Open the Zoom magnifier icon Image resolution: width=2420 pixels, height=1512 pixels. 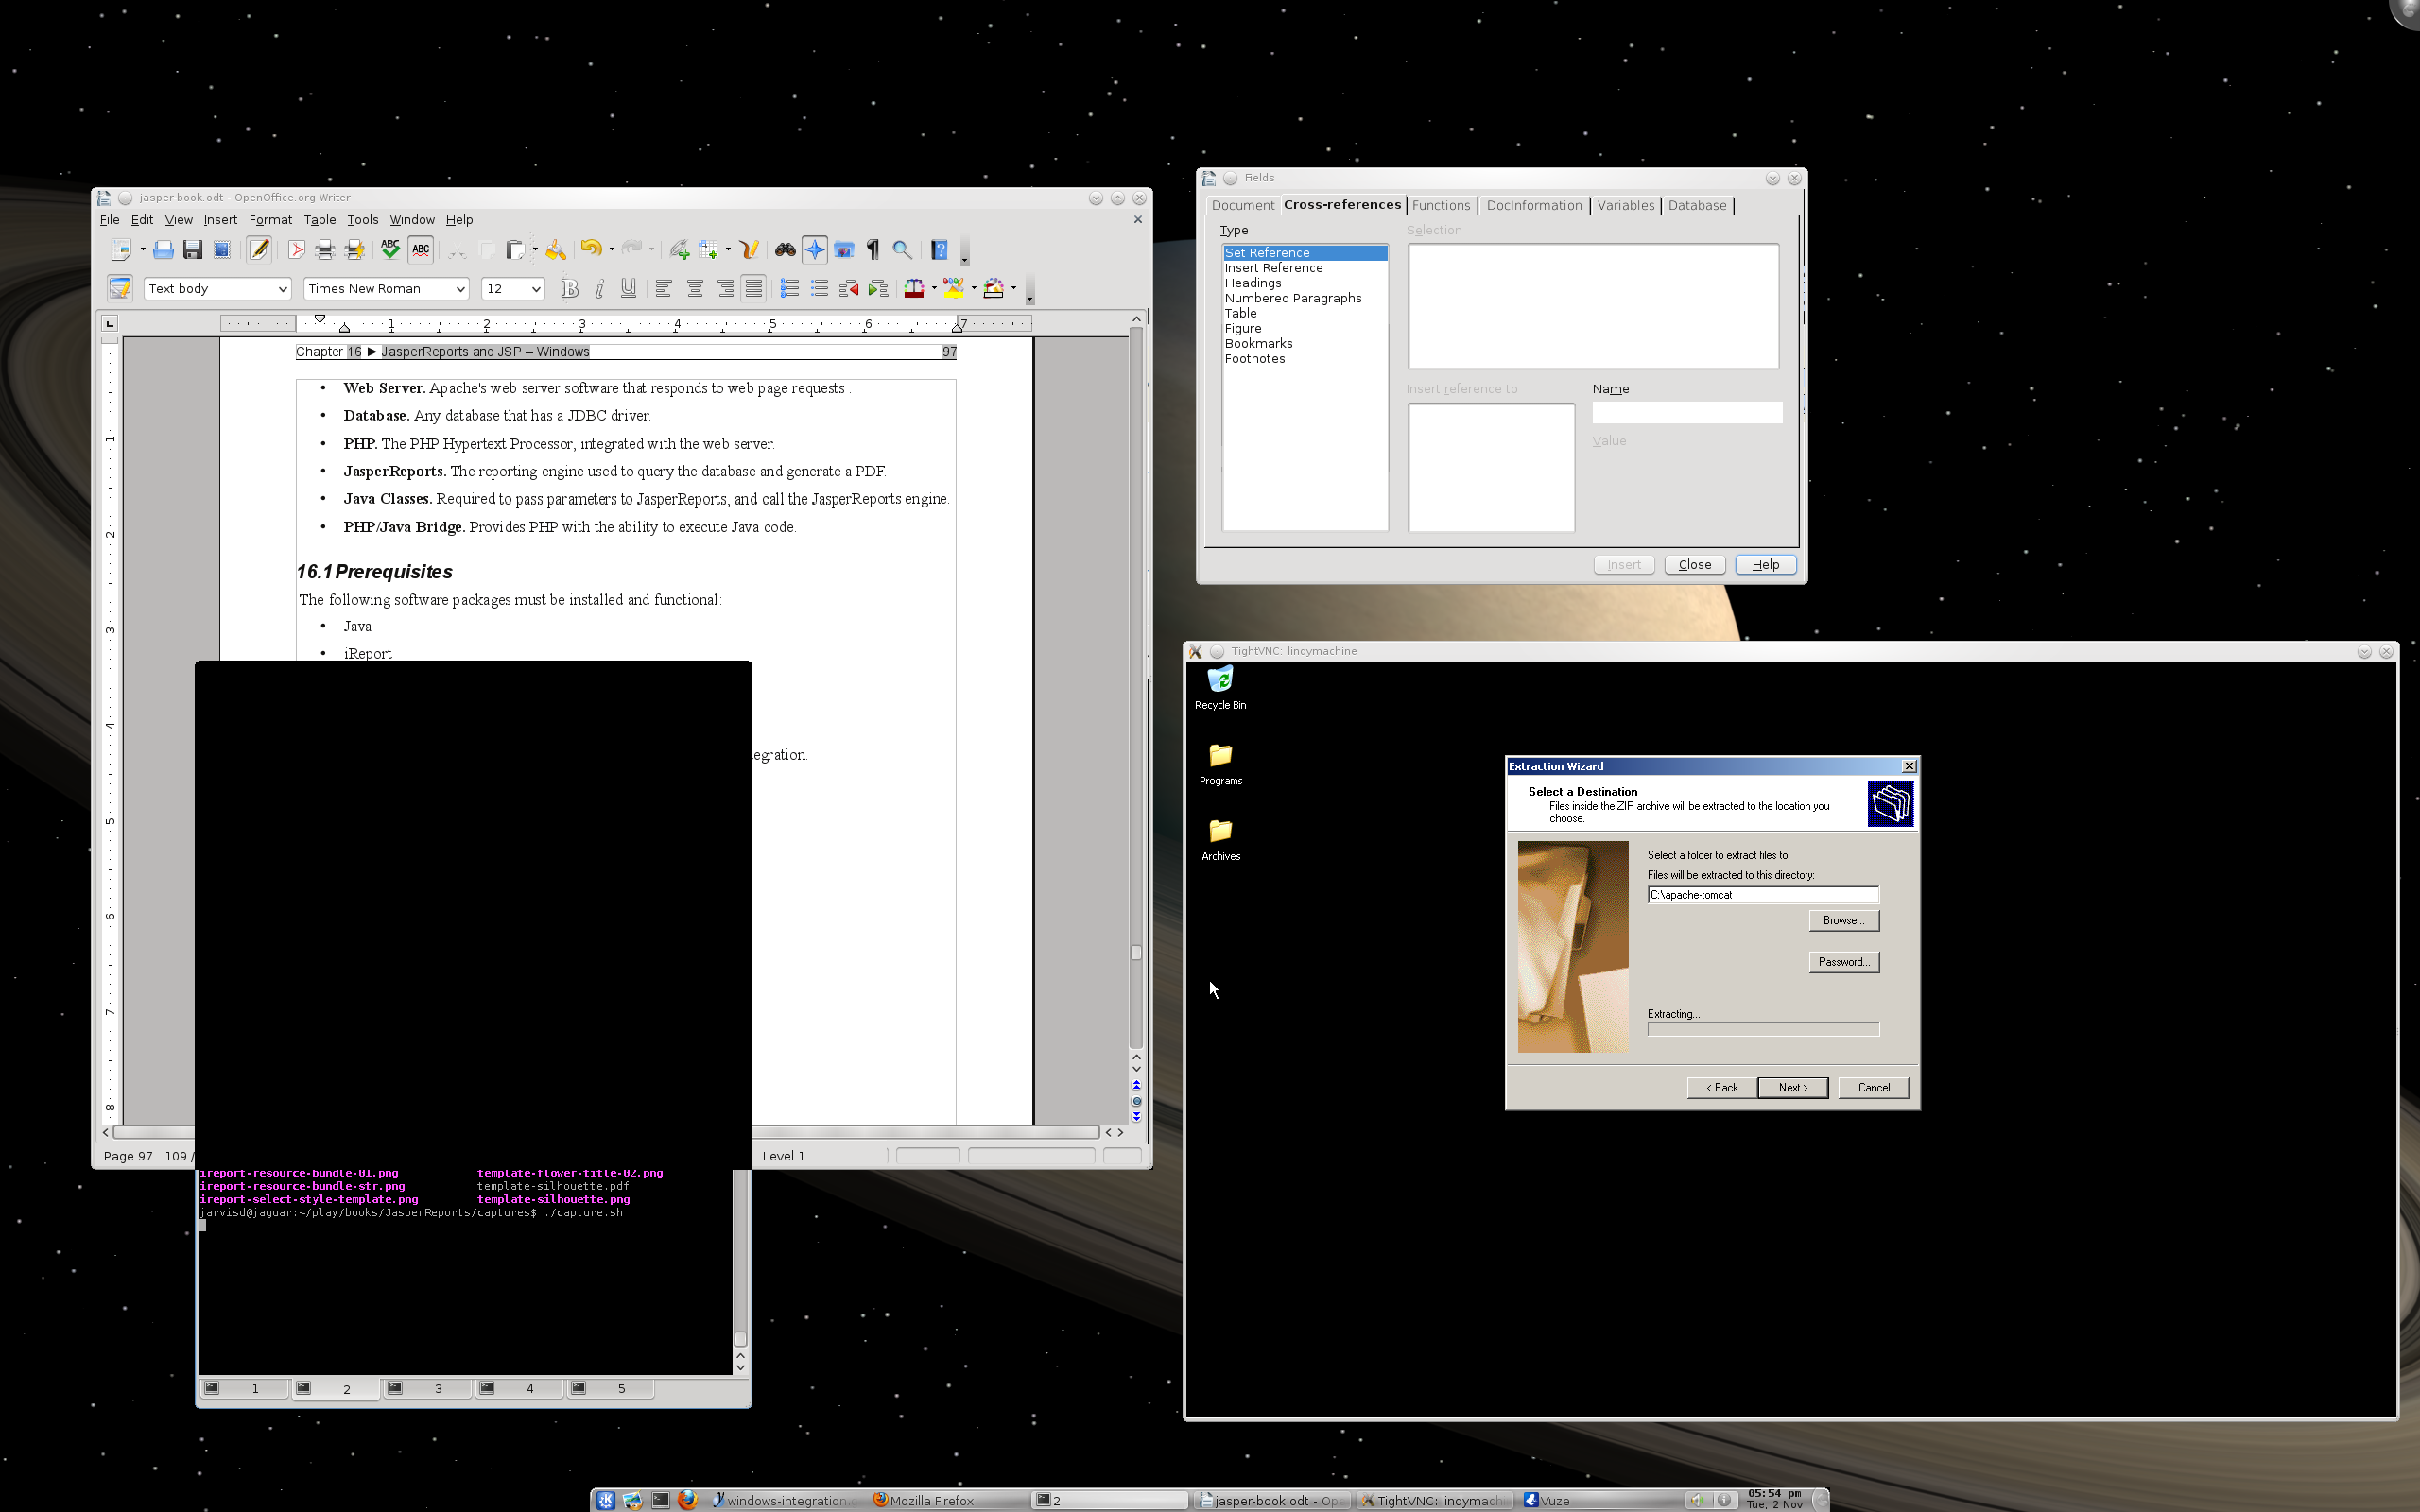coord(901,250)
